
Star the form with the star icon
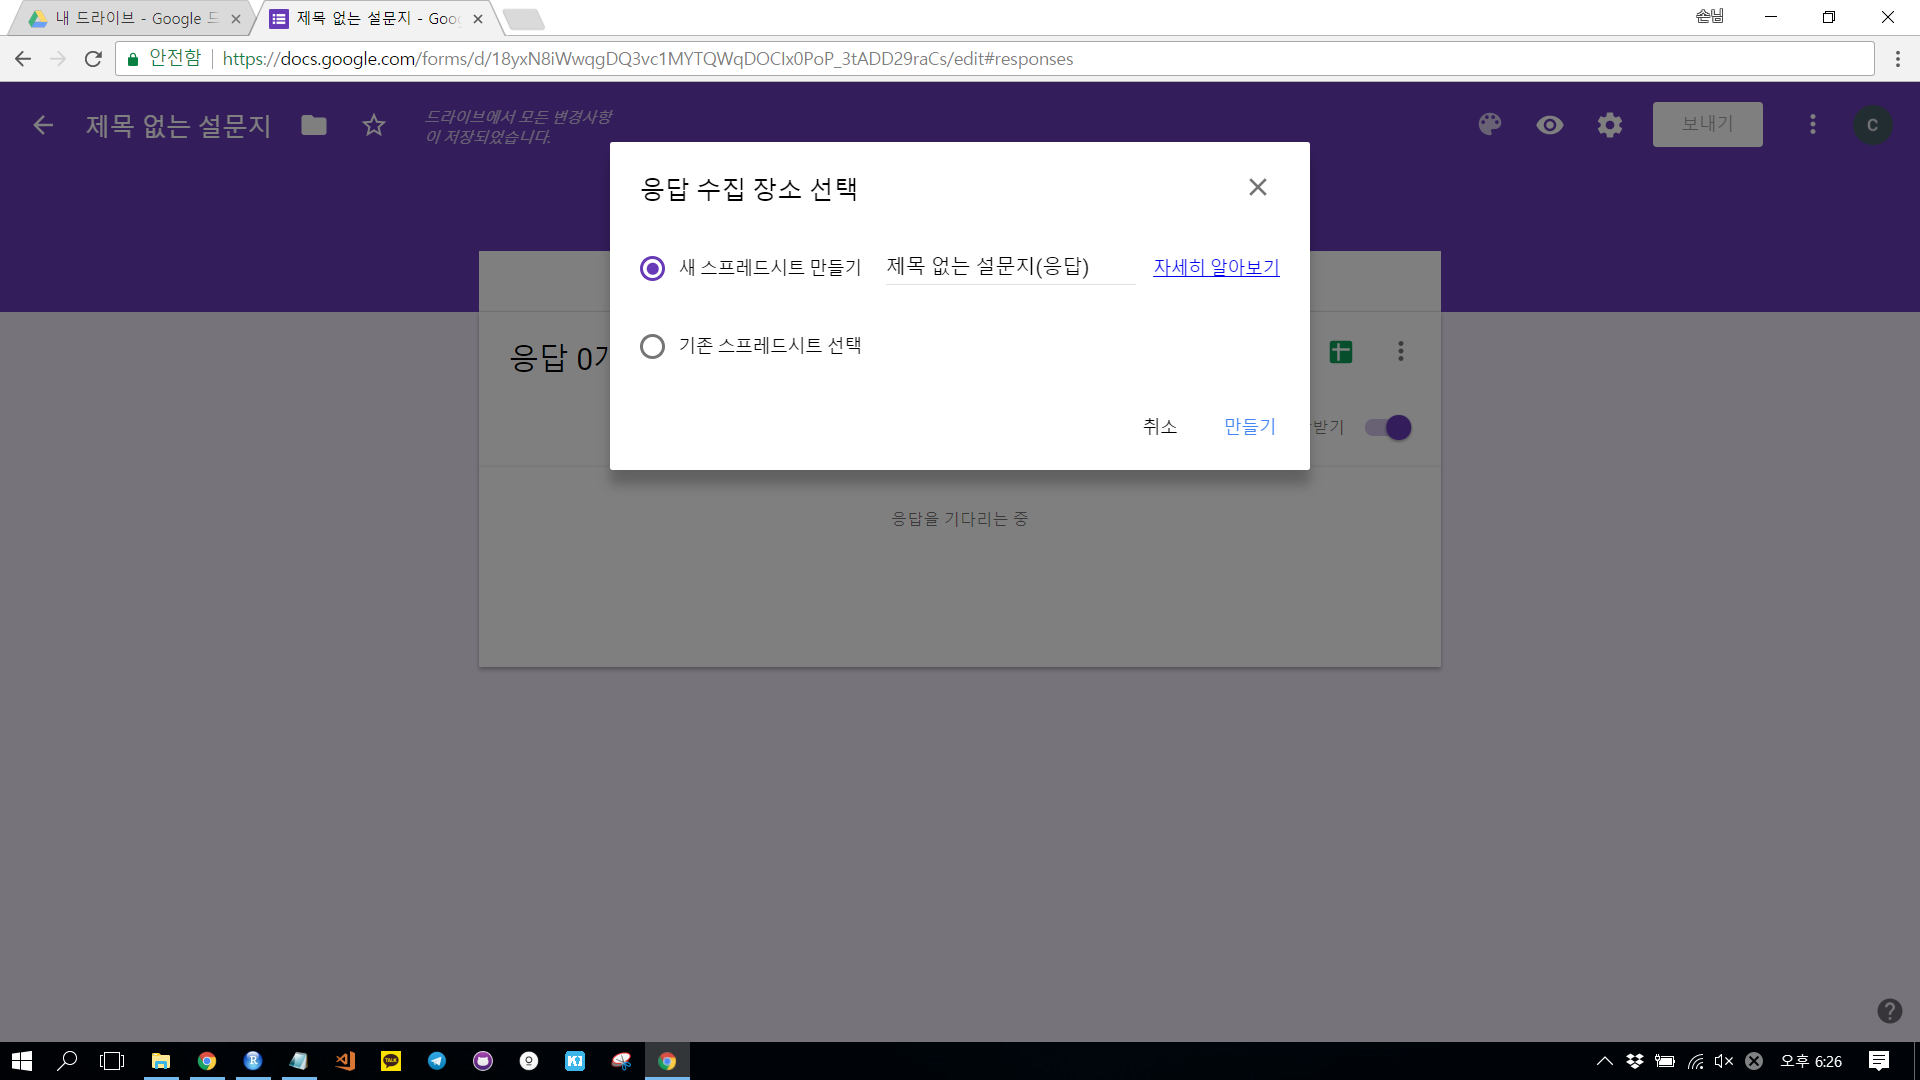pyautogui.click(x=374, y=125)
